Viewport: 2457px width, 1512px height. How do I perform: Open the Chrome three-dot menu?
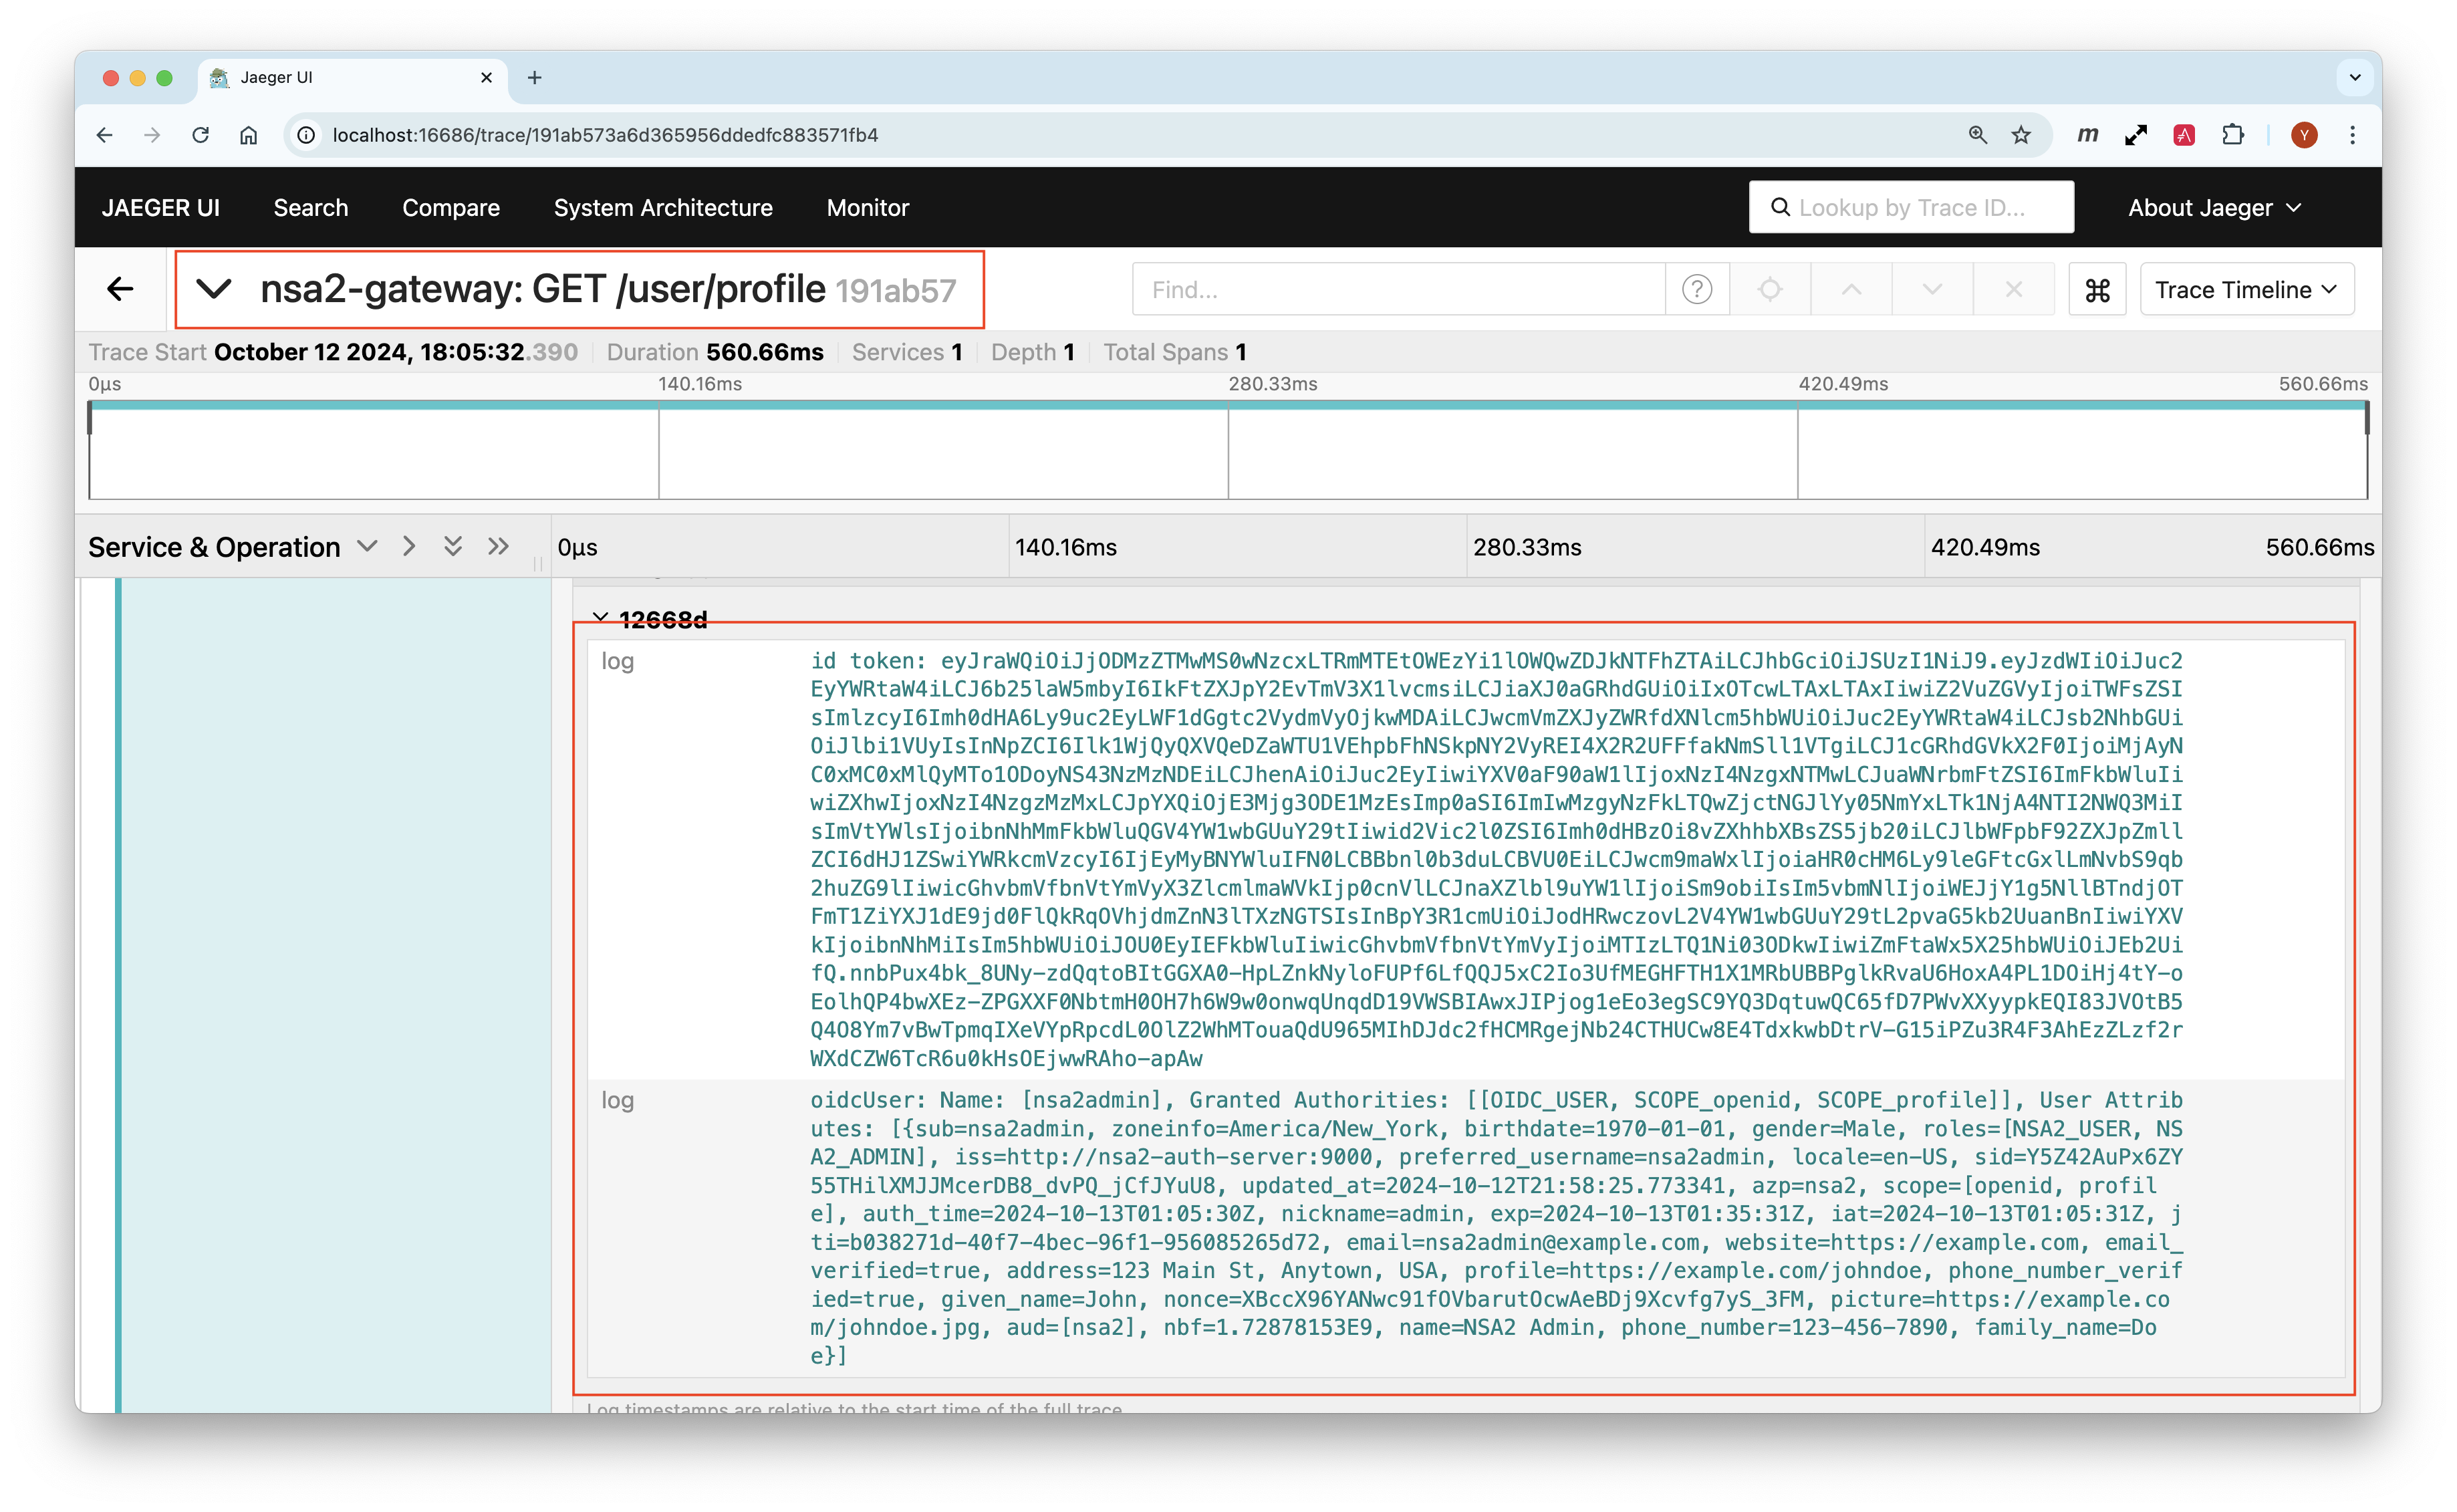coord(2352,135)
